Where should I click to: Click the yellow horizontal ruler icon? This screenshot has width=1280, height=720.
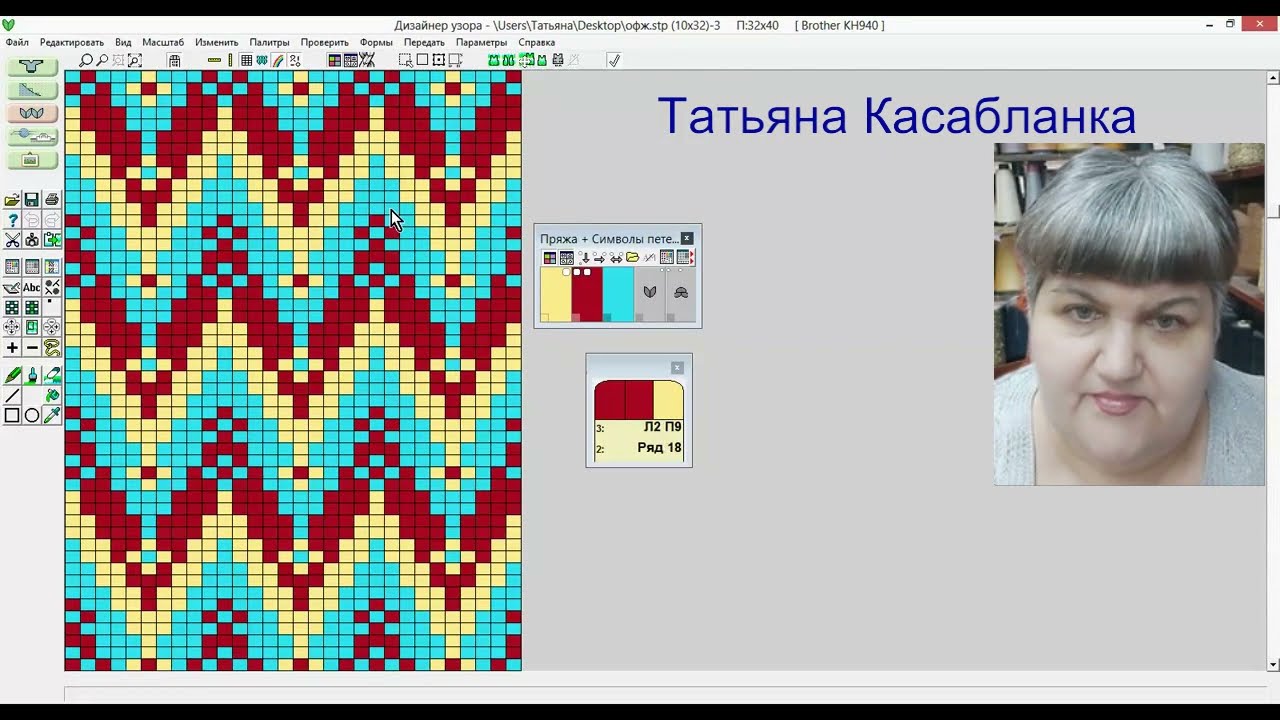coord(214,60)
